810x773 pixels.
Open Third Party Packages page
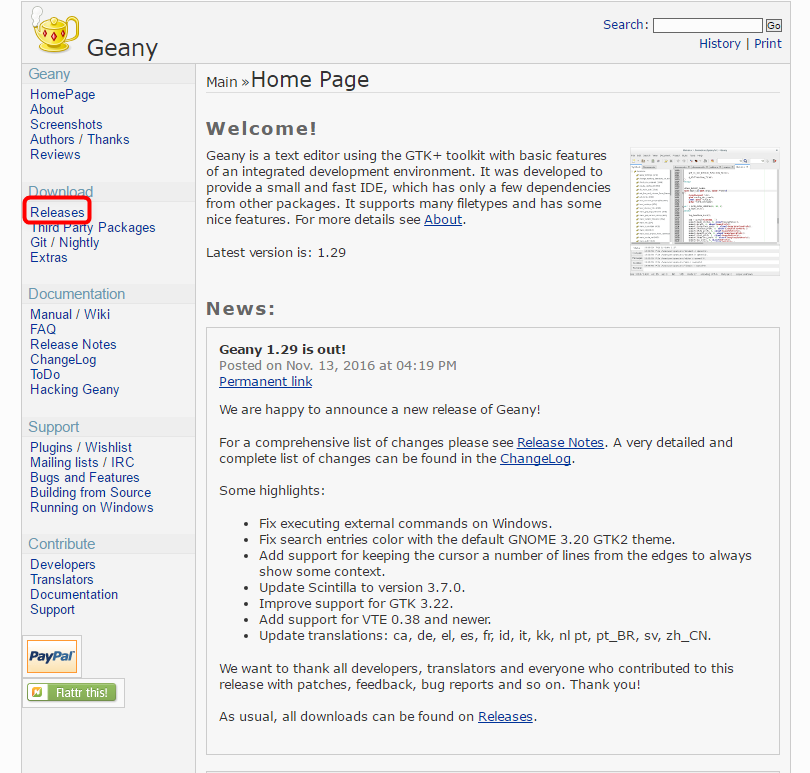93,228
